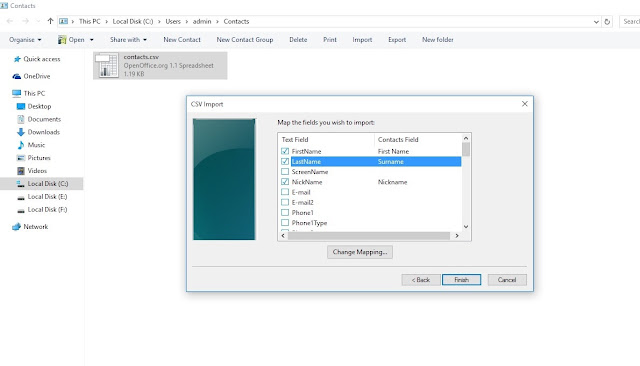640x366 pixels.
Task: Click the Local Disk (C:) drive icon
Action: coord(21,184)
